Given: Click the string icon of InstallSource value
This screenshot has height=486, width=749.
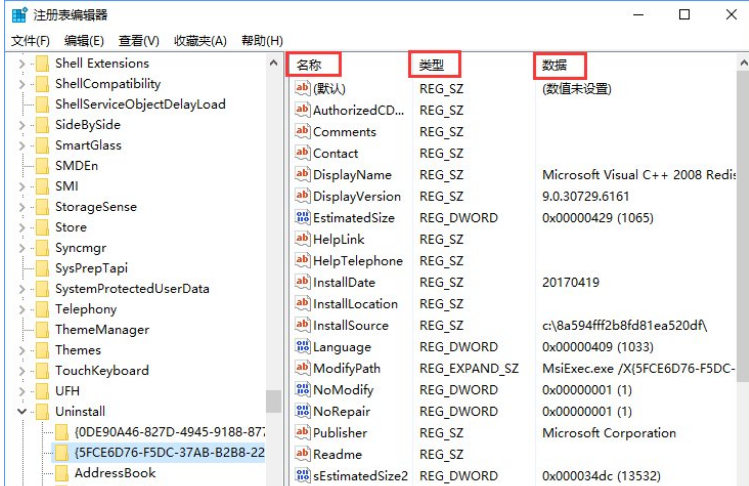Looking at the screenshot, I should tap(302, 324).
